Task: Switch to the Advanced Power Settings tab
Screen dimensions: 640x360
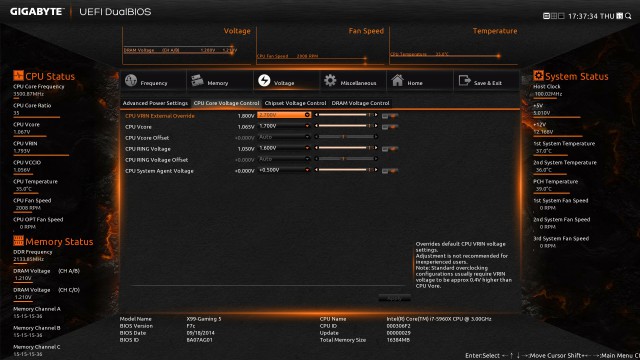Action: (x=156, y=103)
